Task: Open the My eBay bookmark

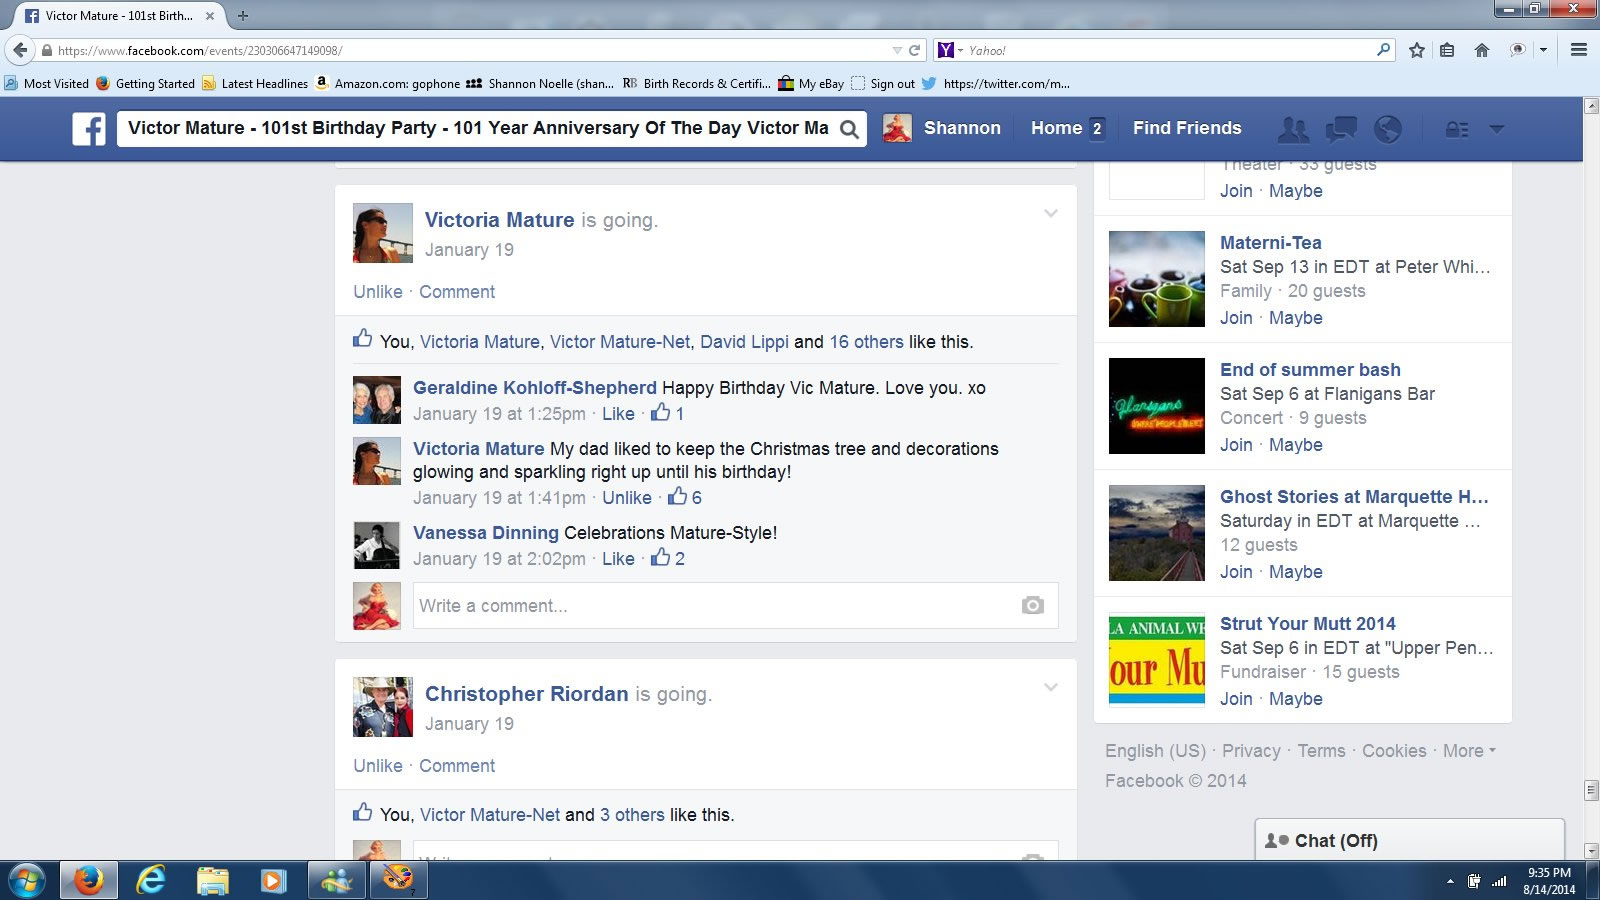Action: point(811,83)
